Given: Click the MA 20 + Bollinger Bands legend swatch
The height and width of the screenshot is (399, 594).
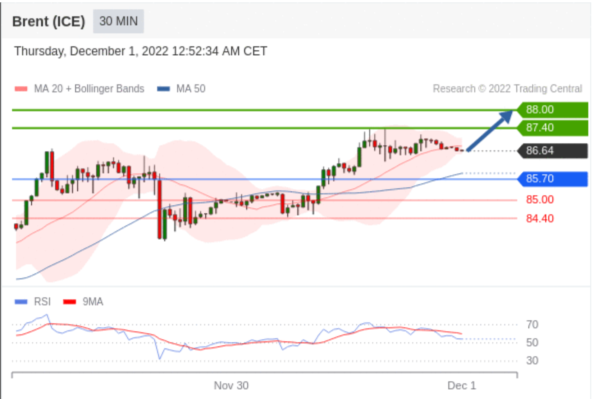Looking at the screenshot, I should click(21, 89).
